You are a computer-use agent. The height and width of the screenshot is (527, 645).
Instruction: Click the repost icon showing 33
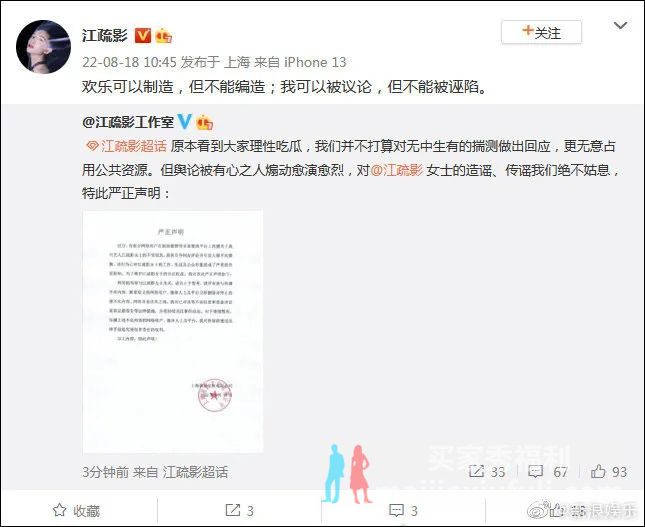(487, 471)
